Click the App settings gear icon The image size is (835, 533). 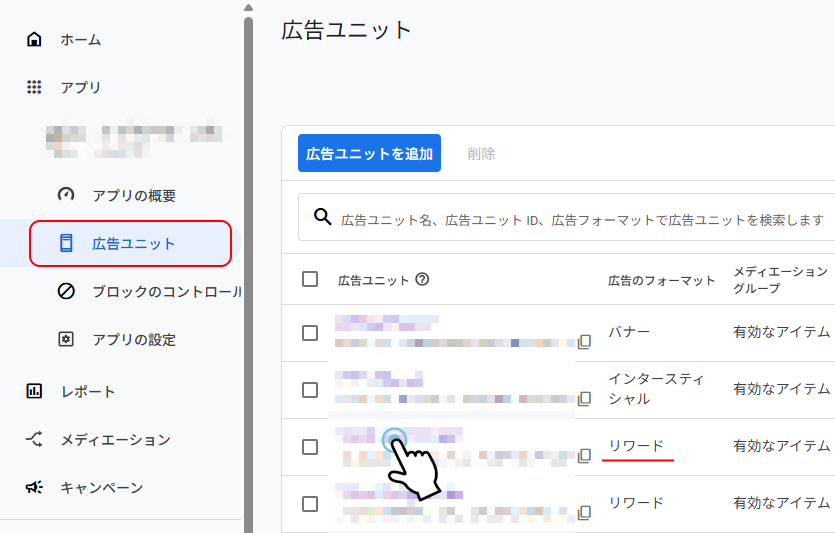pos(66,340)
